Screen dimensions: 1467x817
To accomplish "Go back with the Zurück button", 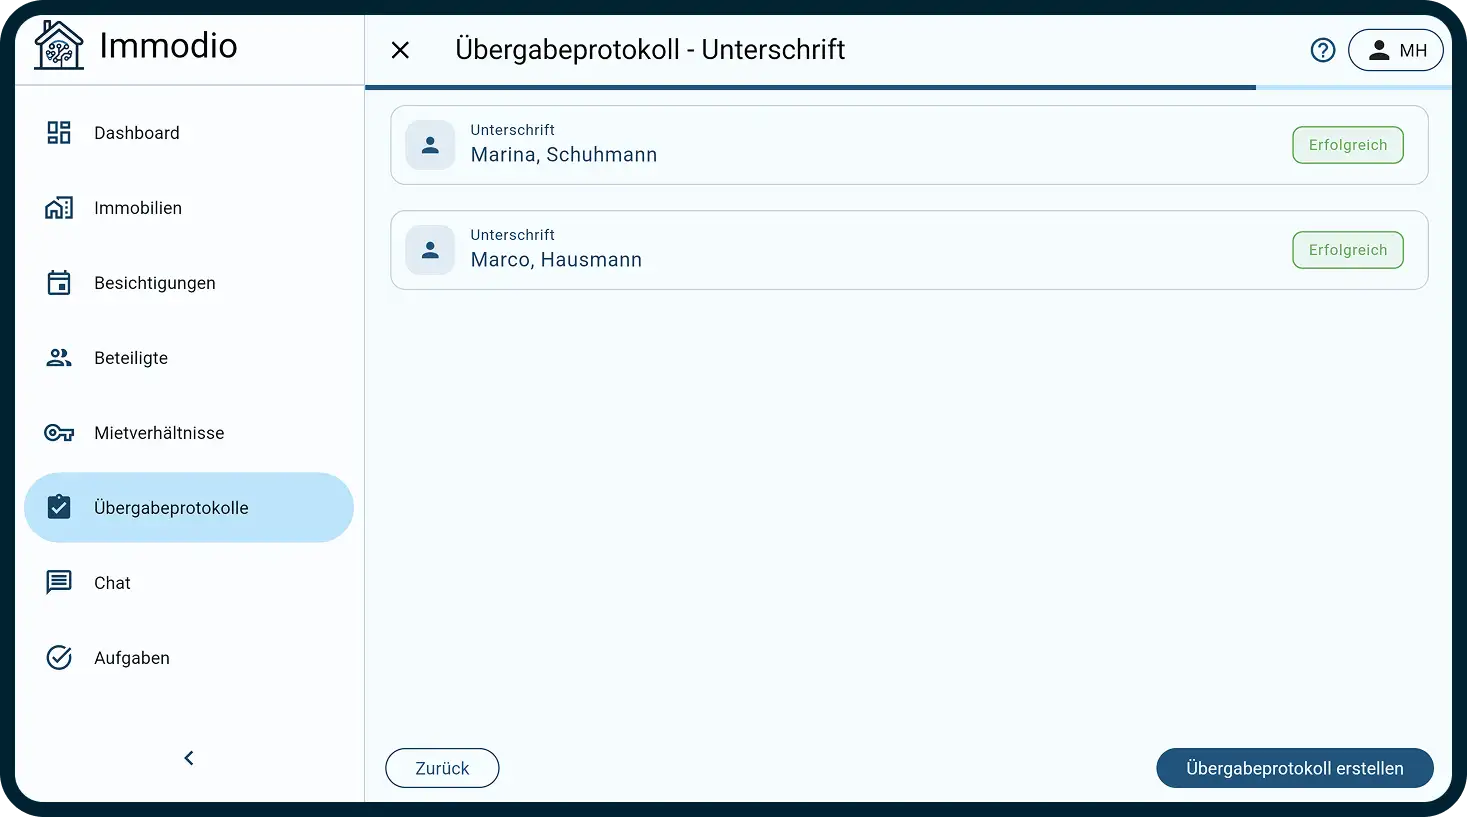I will pos(442,768).
